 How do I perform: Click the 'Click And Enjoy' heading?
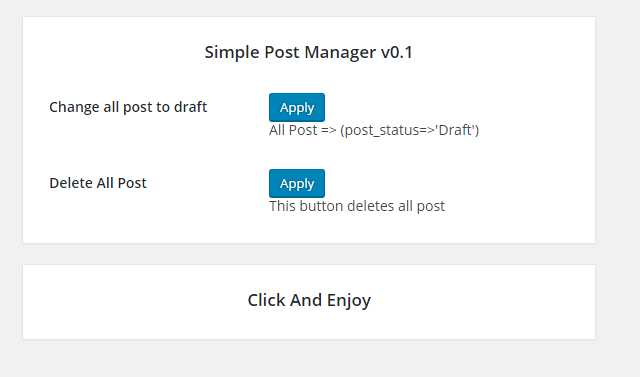coord(309,300)
